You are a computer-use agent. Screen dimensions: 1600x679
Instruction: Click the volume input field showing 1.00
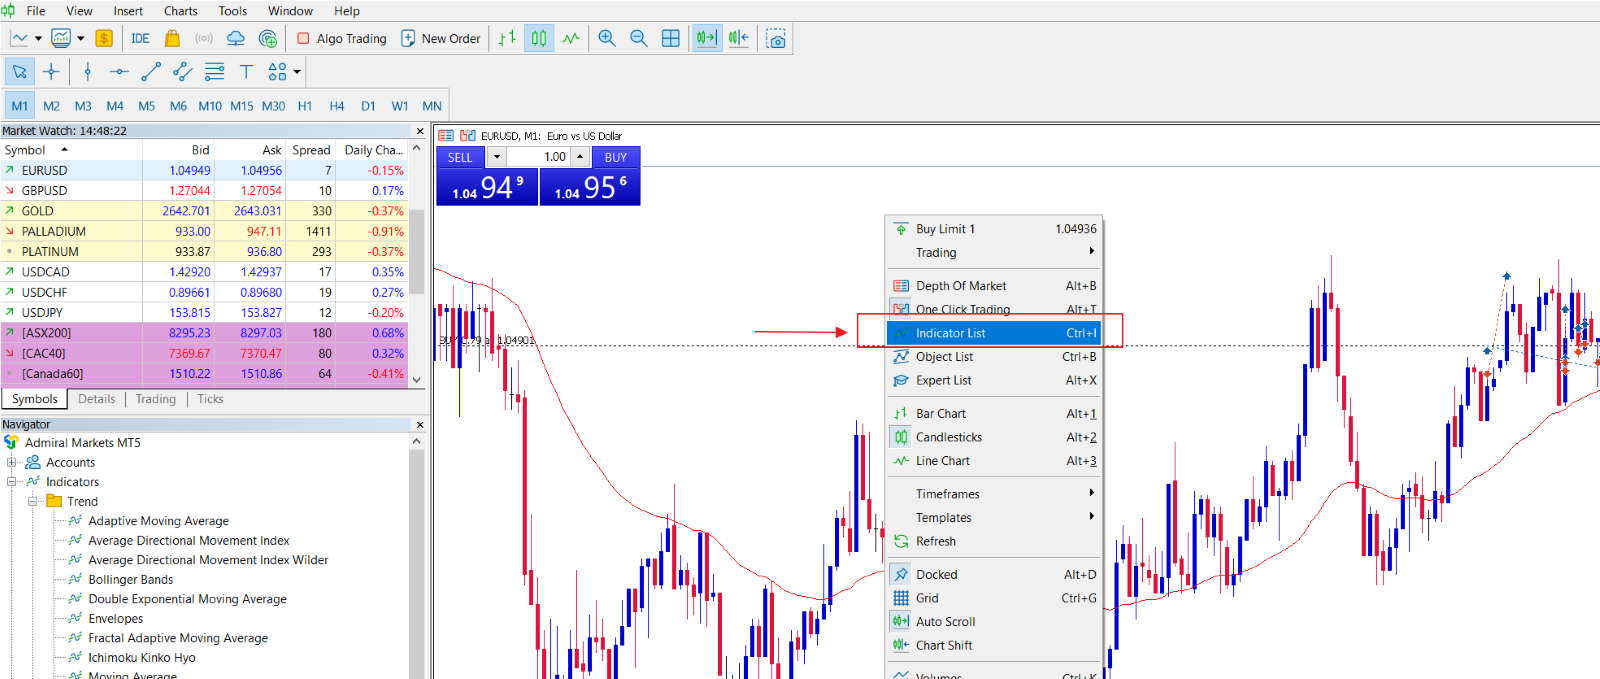[538, 157]
